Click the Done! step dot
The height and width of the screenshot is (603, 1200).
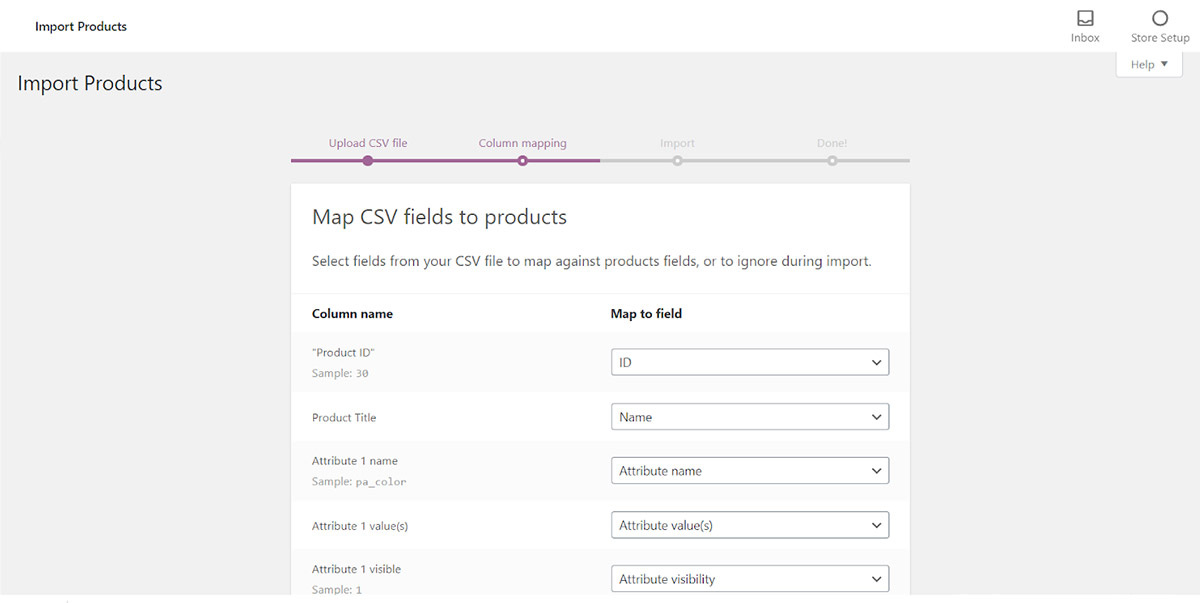[x=832, y=161]
